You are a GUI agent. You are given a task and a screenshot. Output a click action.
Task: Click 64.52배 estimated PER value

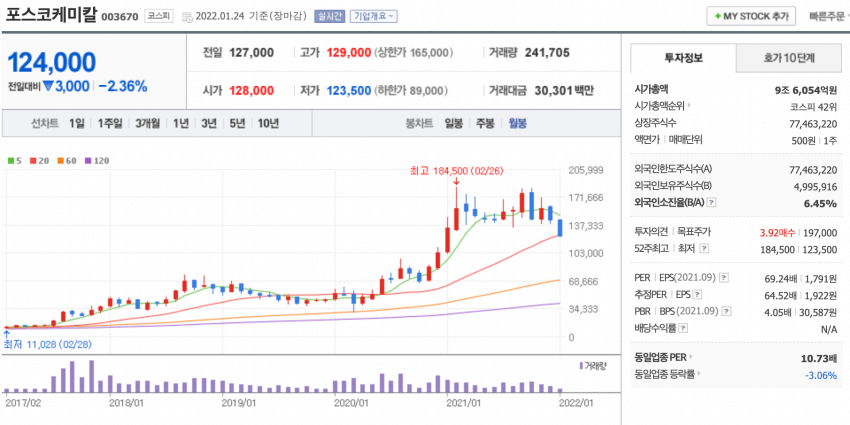[x=781, y=295]
